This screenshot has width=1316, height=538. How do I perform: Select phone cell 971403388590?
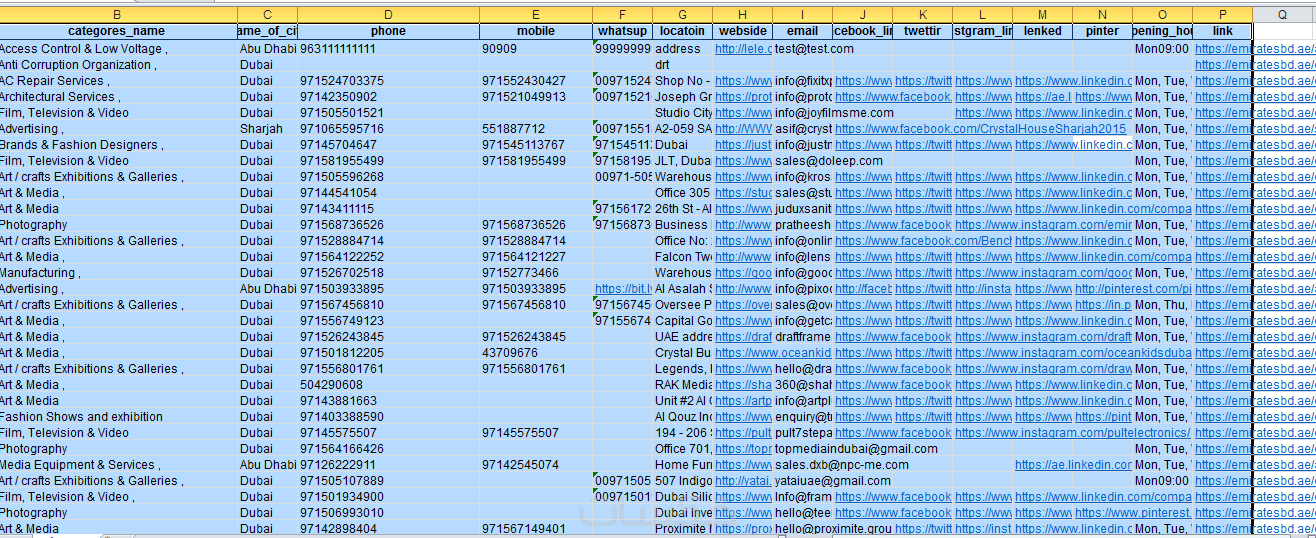[x=388, y=417]
